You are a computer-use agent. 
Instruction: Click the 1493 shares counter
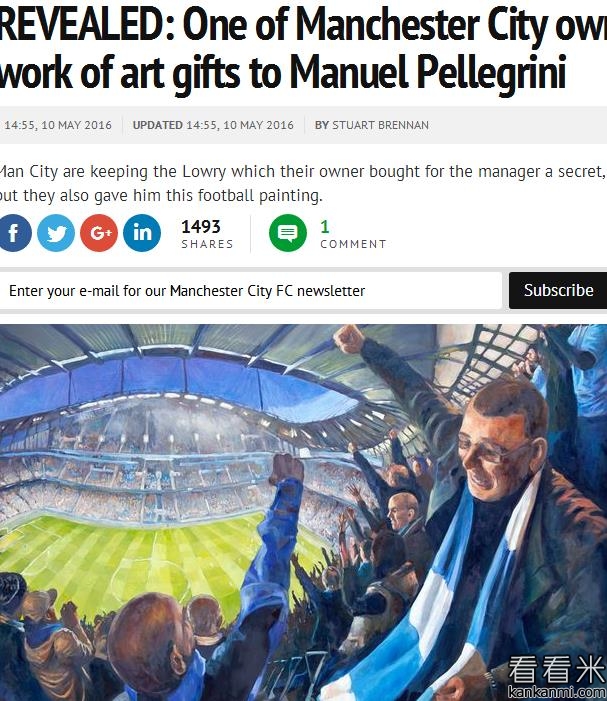[x=206, y=234]
